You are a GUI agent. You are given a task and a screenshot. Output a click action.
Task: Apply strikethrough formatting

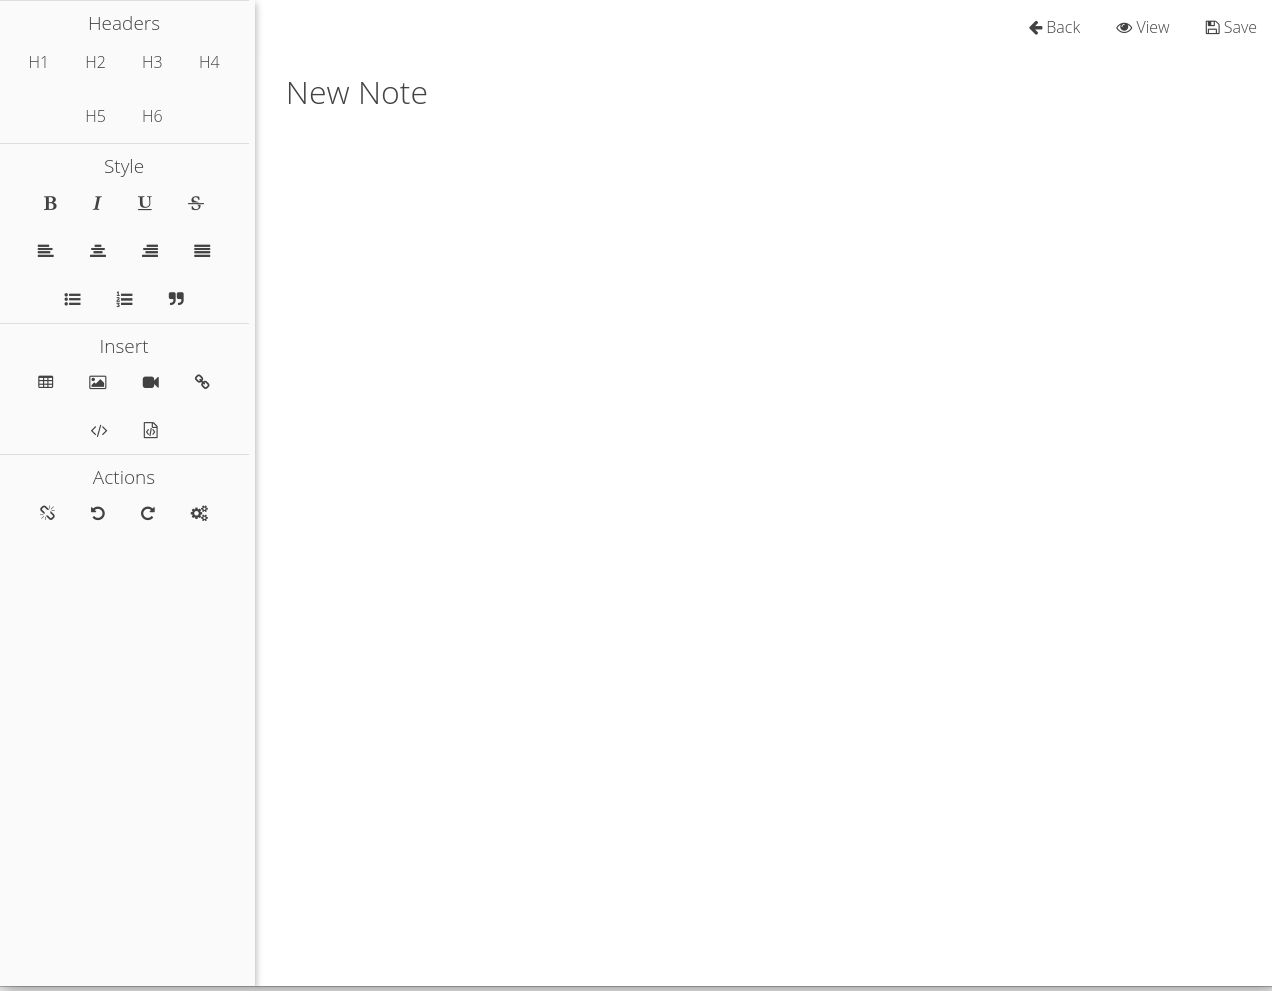tap(196, 203)
